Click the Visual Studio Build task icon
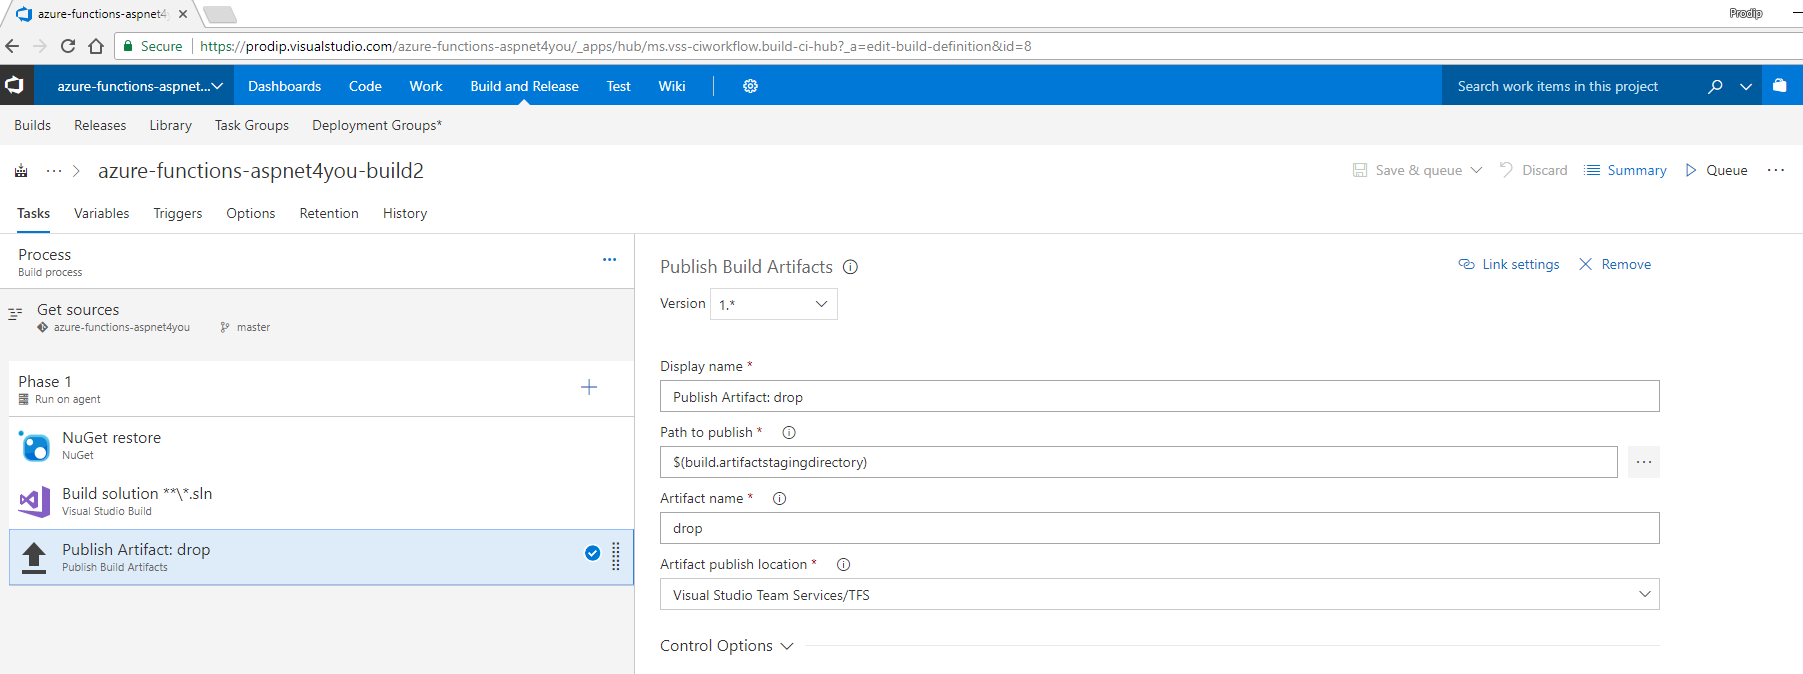Image resolution: width=1803 pixels, height=674 pixels. (35, 501)
